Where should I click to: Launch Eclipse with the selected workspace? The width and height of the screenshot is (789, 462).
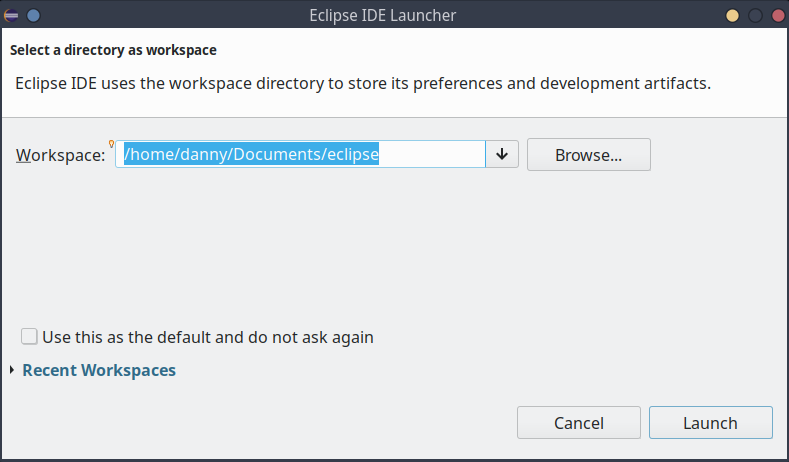710,423
